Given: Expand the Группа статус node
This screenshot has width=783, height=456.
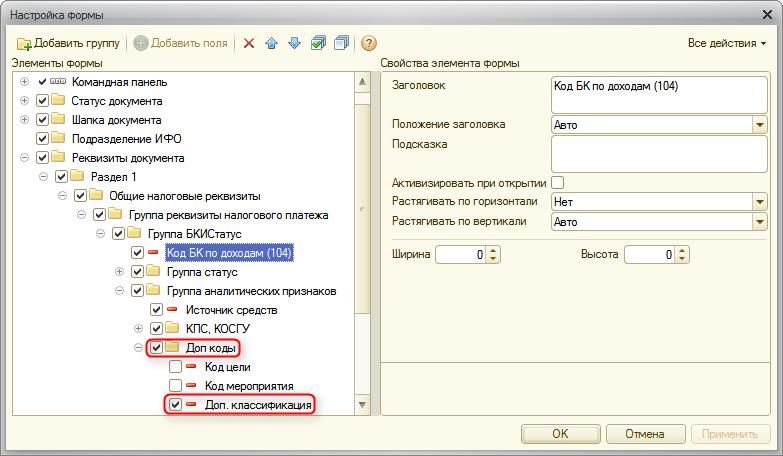Looking at the screenshot, I should click(119, 272).
